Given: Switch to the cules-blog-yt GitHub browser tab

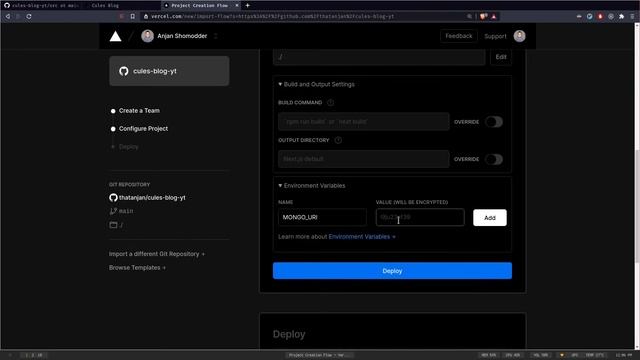Looking at the screenshot, I should pos(41,5).
